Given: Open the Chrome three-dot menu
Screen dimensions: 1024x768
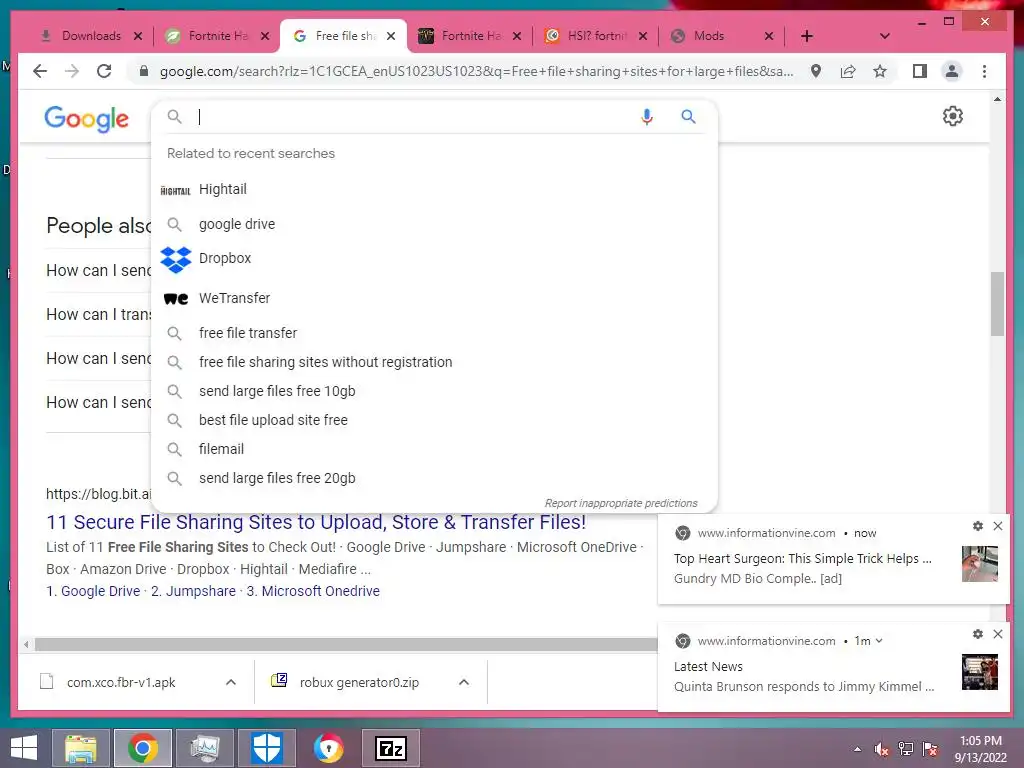Looking at the screenshot, I should coord(984,71).
